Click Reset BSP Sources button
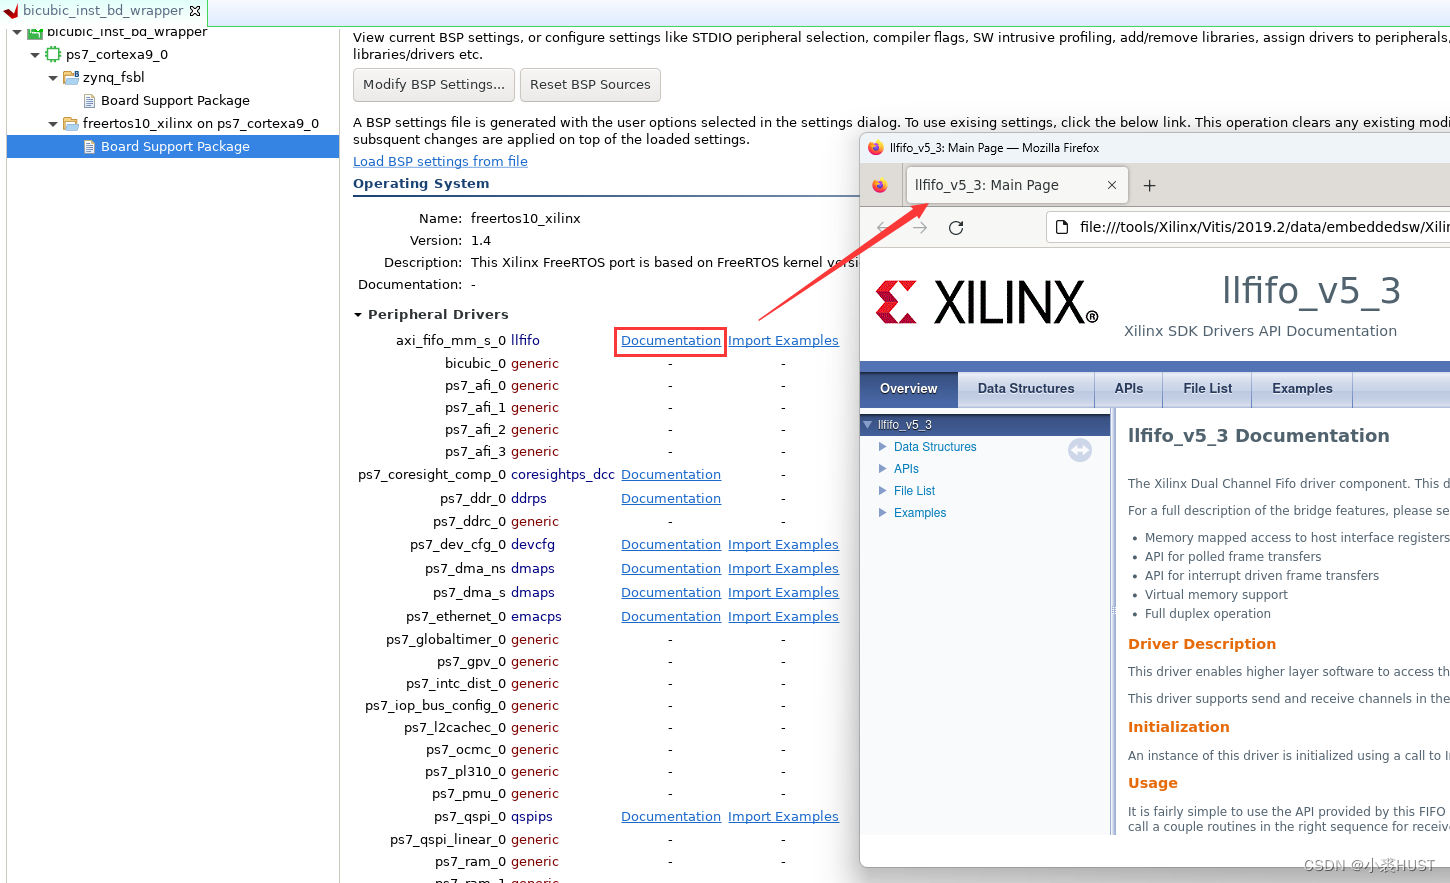Viewport: 1450px width, 883px height. click(590, 85)
